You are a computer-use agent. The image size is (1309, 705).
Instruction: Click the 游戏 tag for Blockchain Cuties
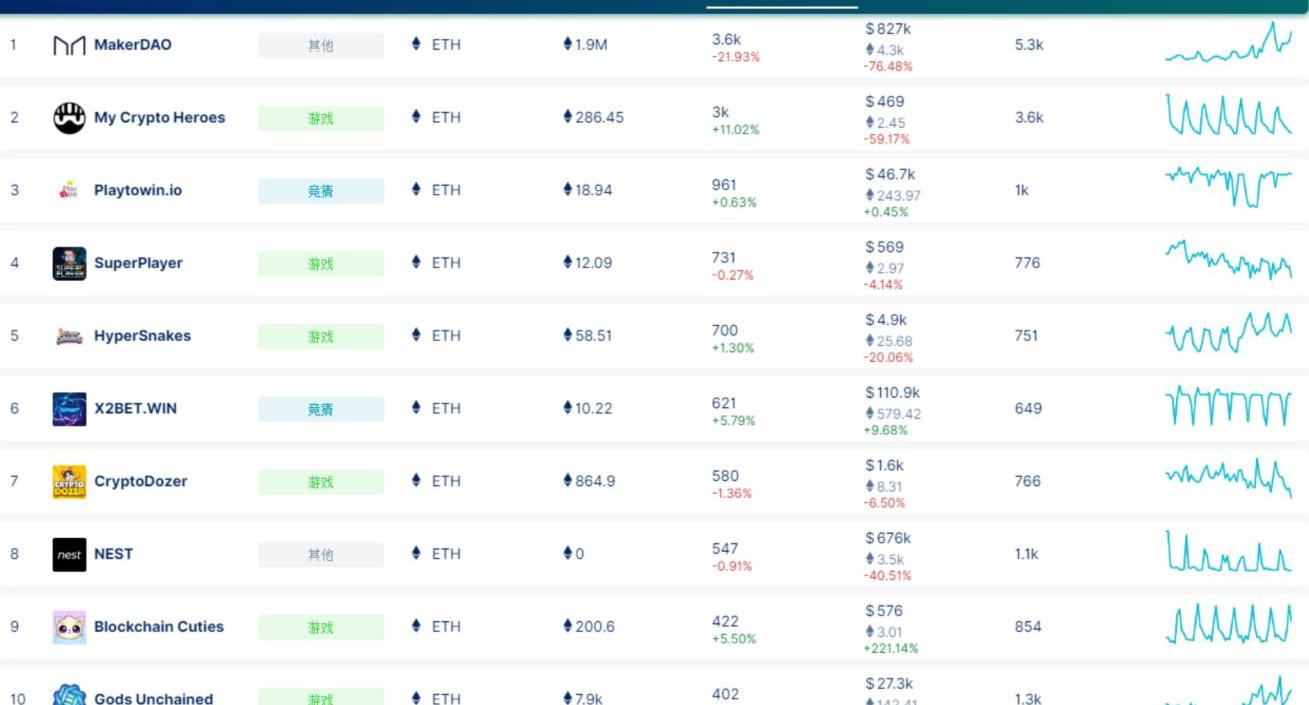tap(321, 628)
